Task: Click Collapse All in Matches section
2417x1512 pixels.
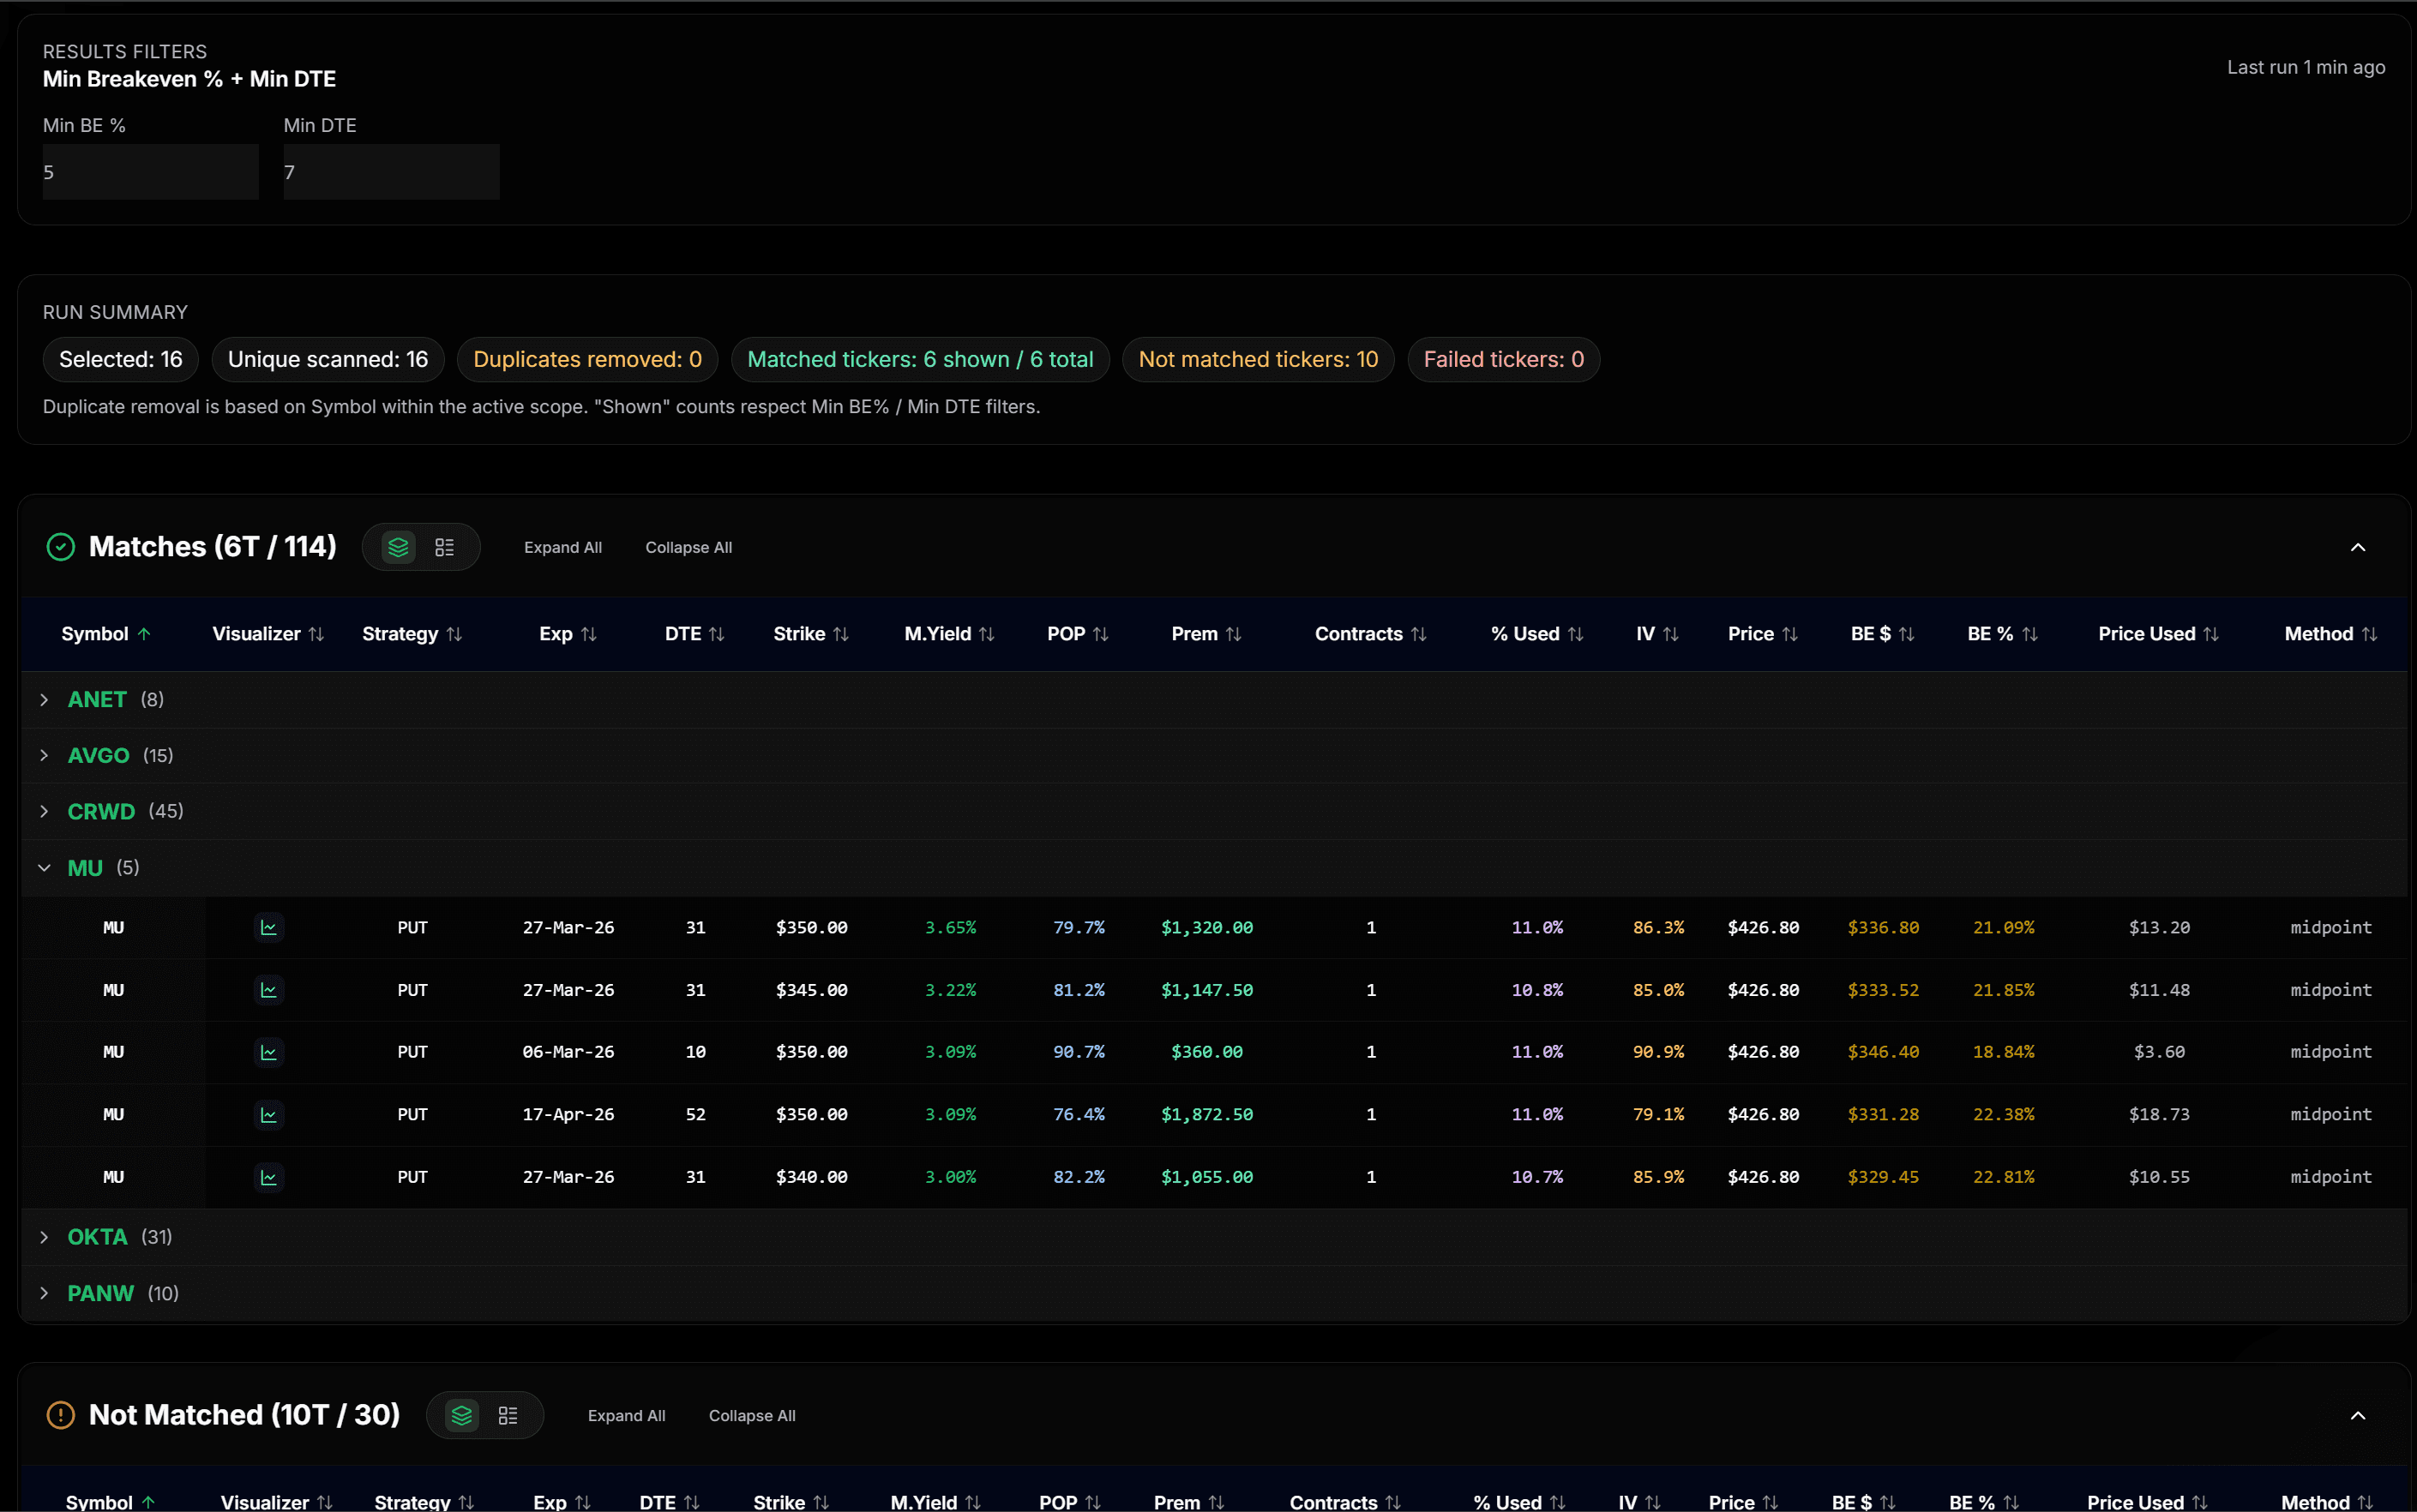Action: pyautogui.click(x=688, y=547)
